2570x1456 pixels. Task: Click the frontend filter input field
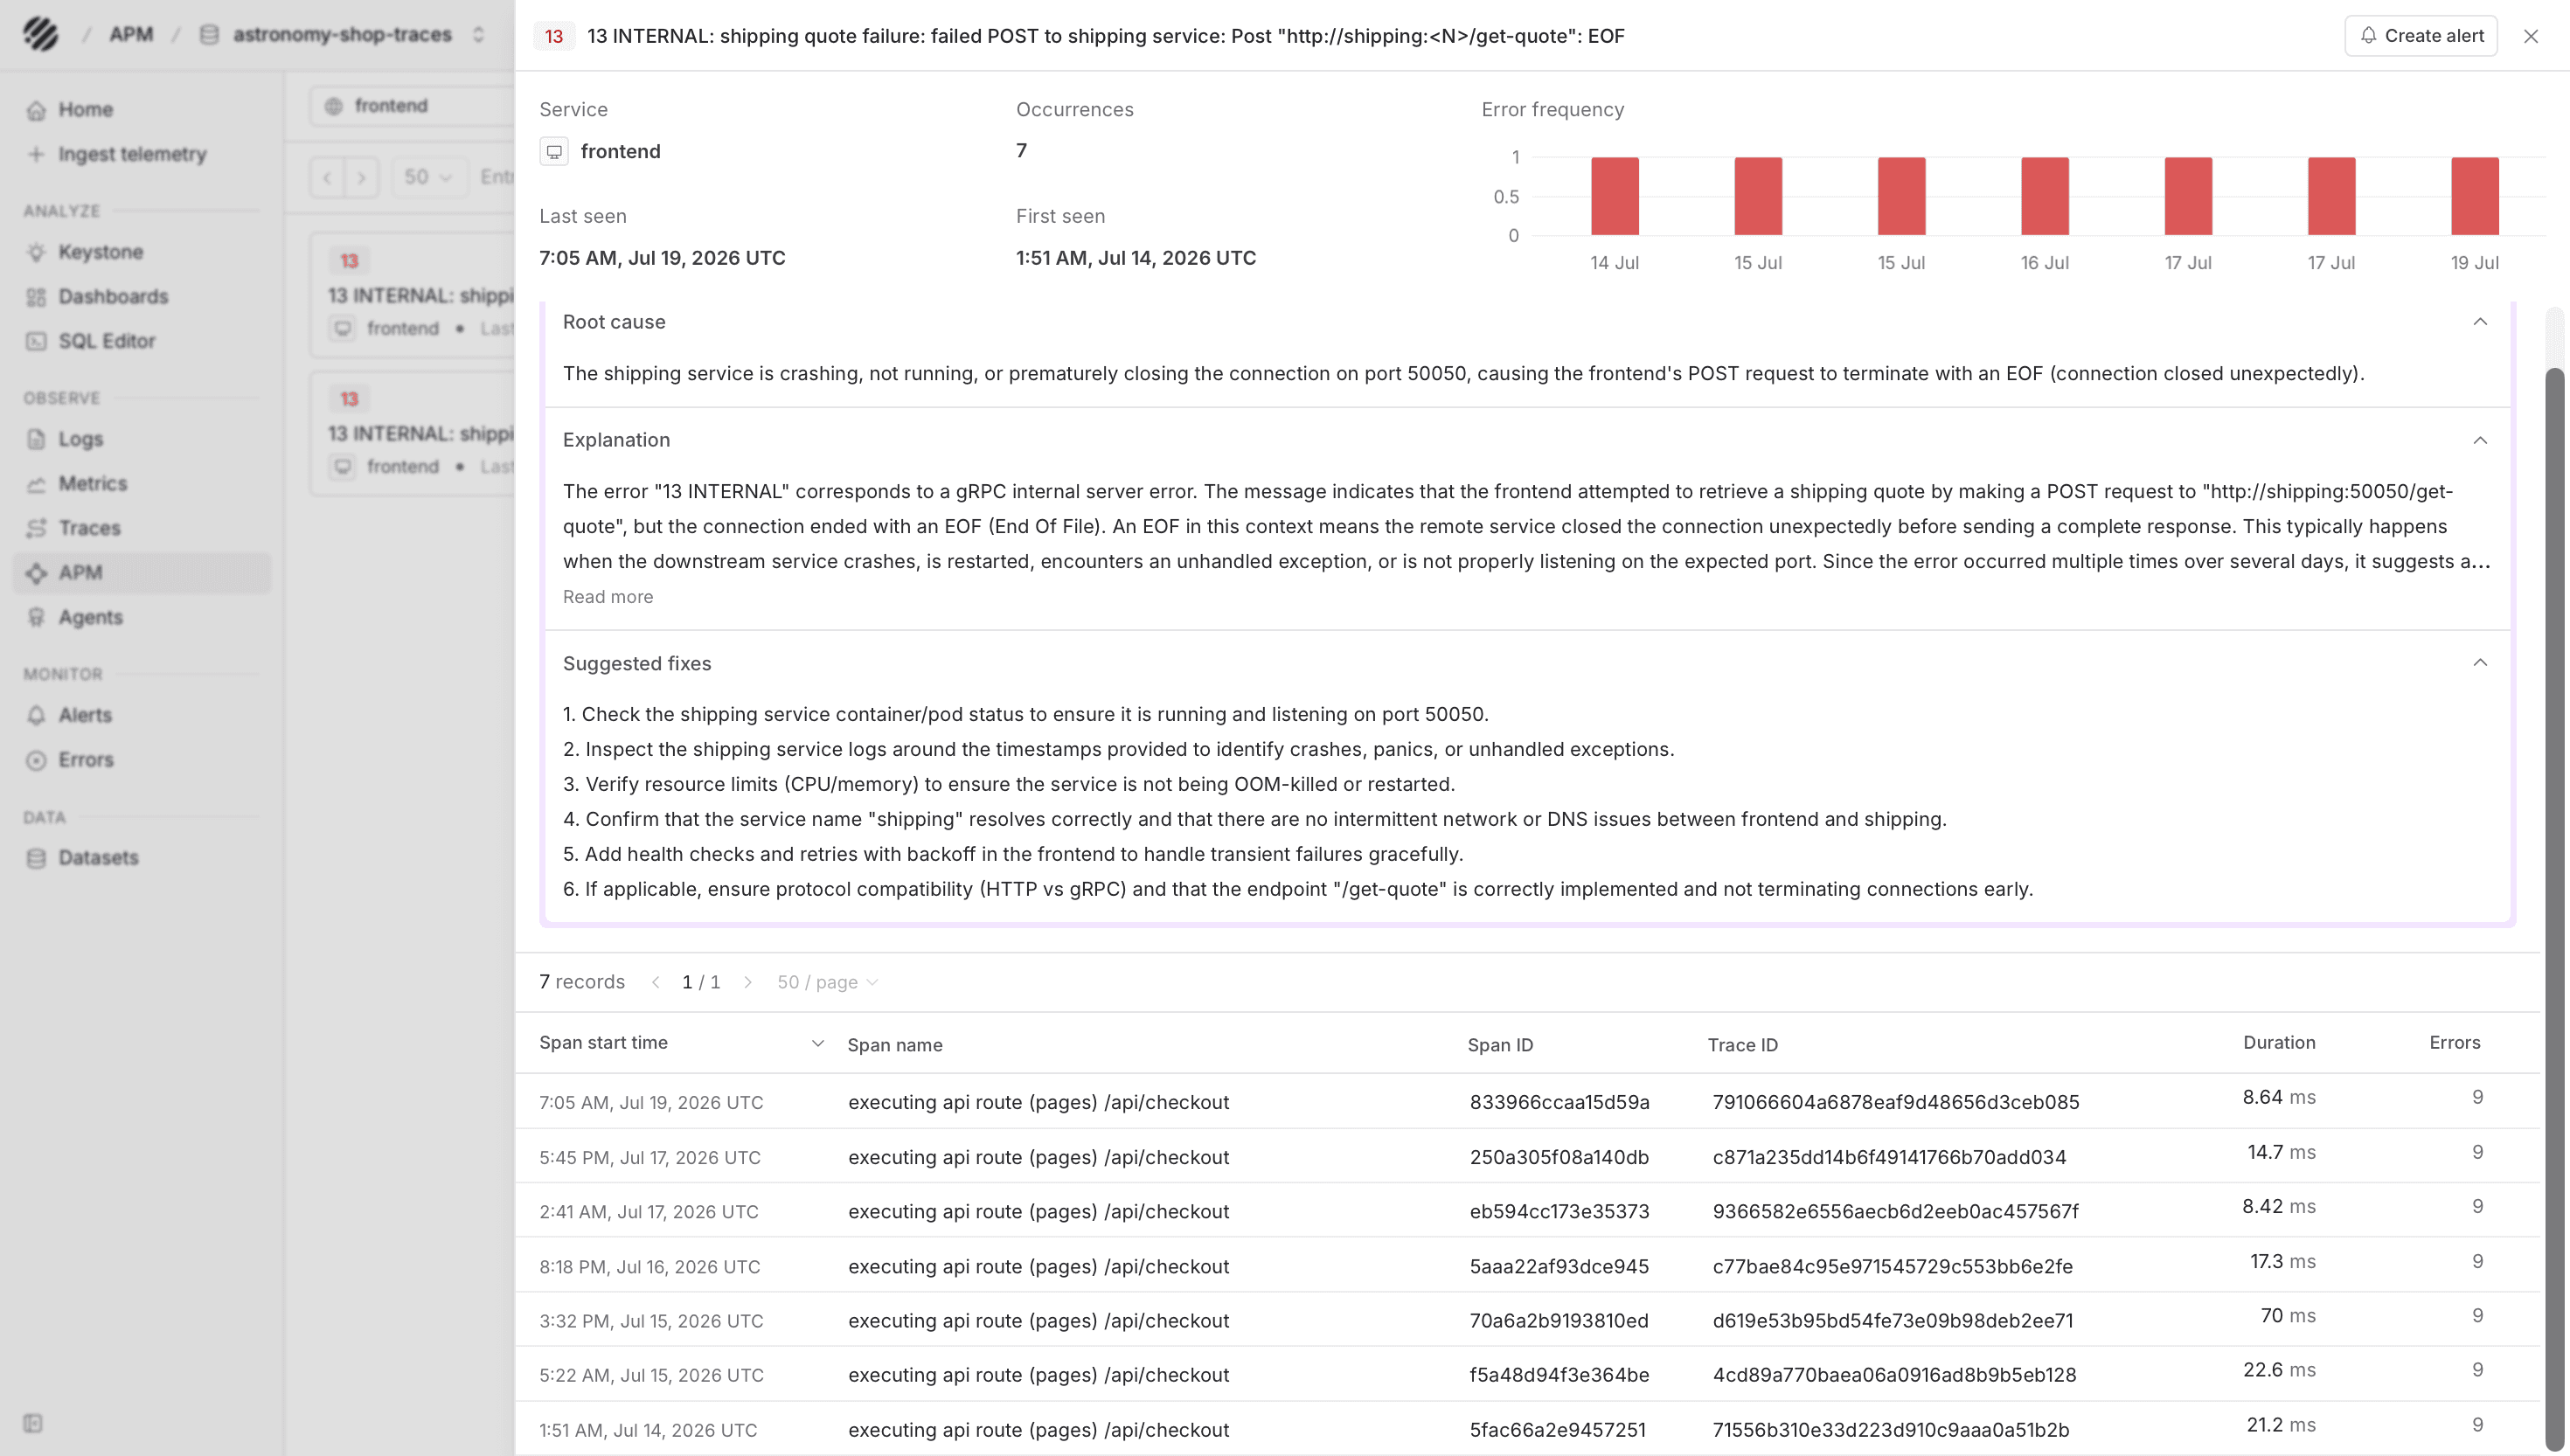(x=412, y=106)
